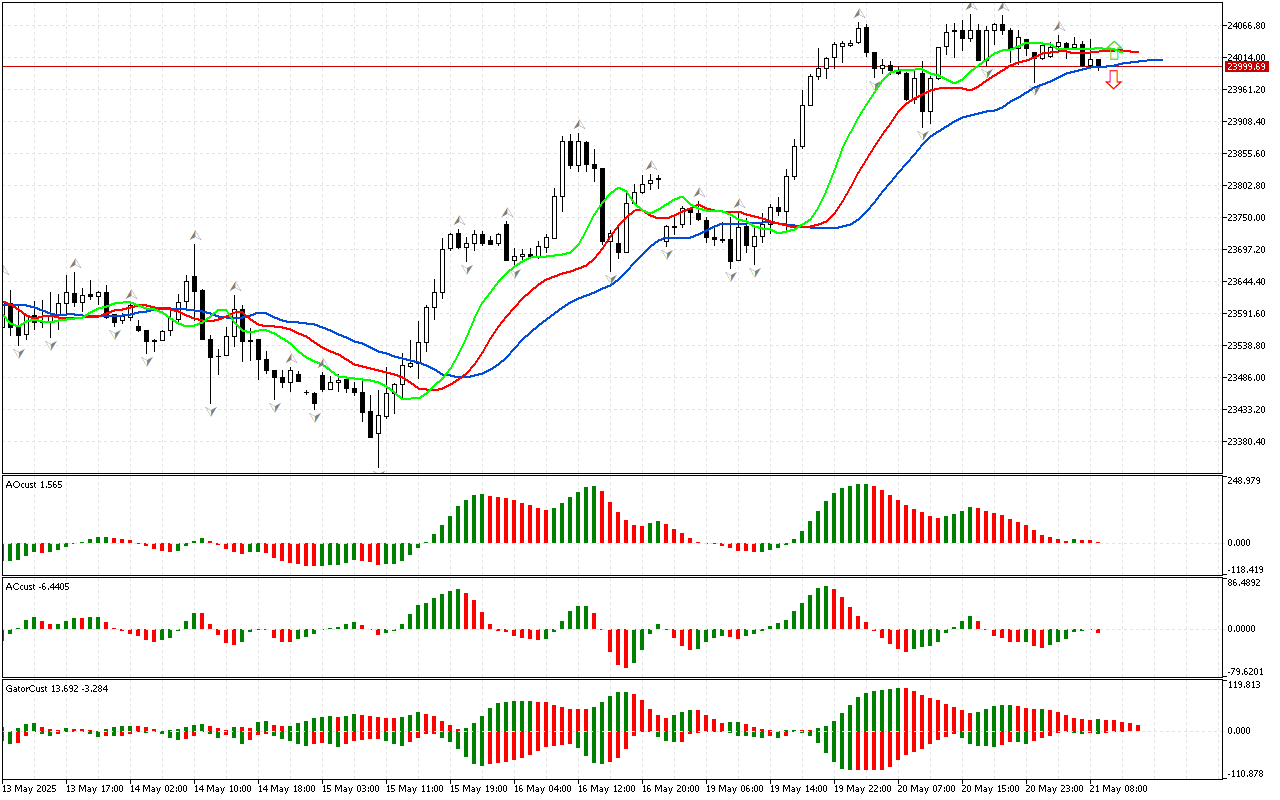Click the 21 May 08:00 time label
Image resolution: width=1280 pixels, height=800 pixels.
pos(1117,788)
